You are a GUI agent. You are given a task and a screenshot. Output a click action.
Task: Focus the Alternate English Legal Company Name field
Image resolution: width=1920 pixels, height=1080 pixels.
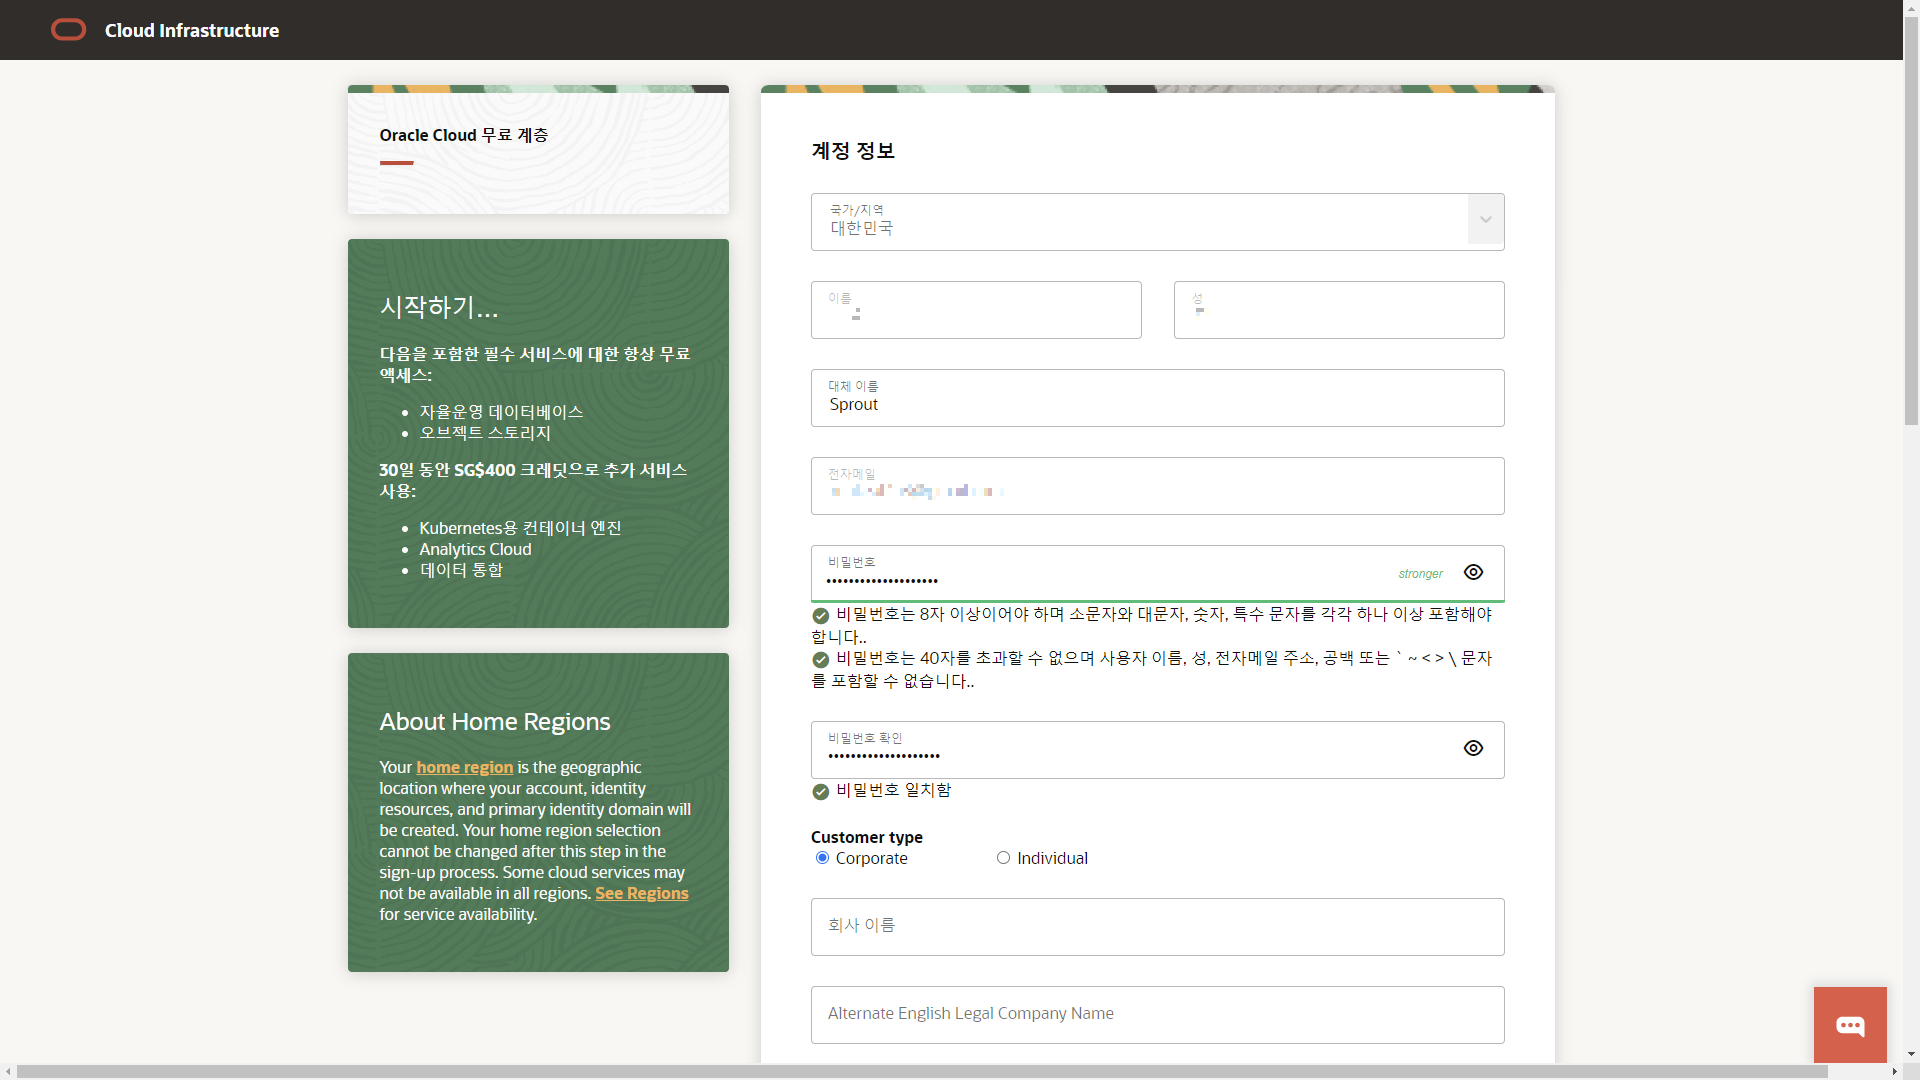(x=1157, y=1014)
